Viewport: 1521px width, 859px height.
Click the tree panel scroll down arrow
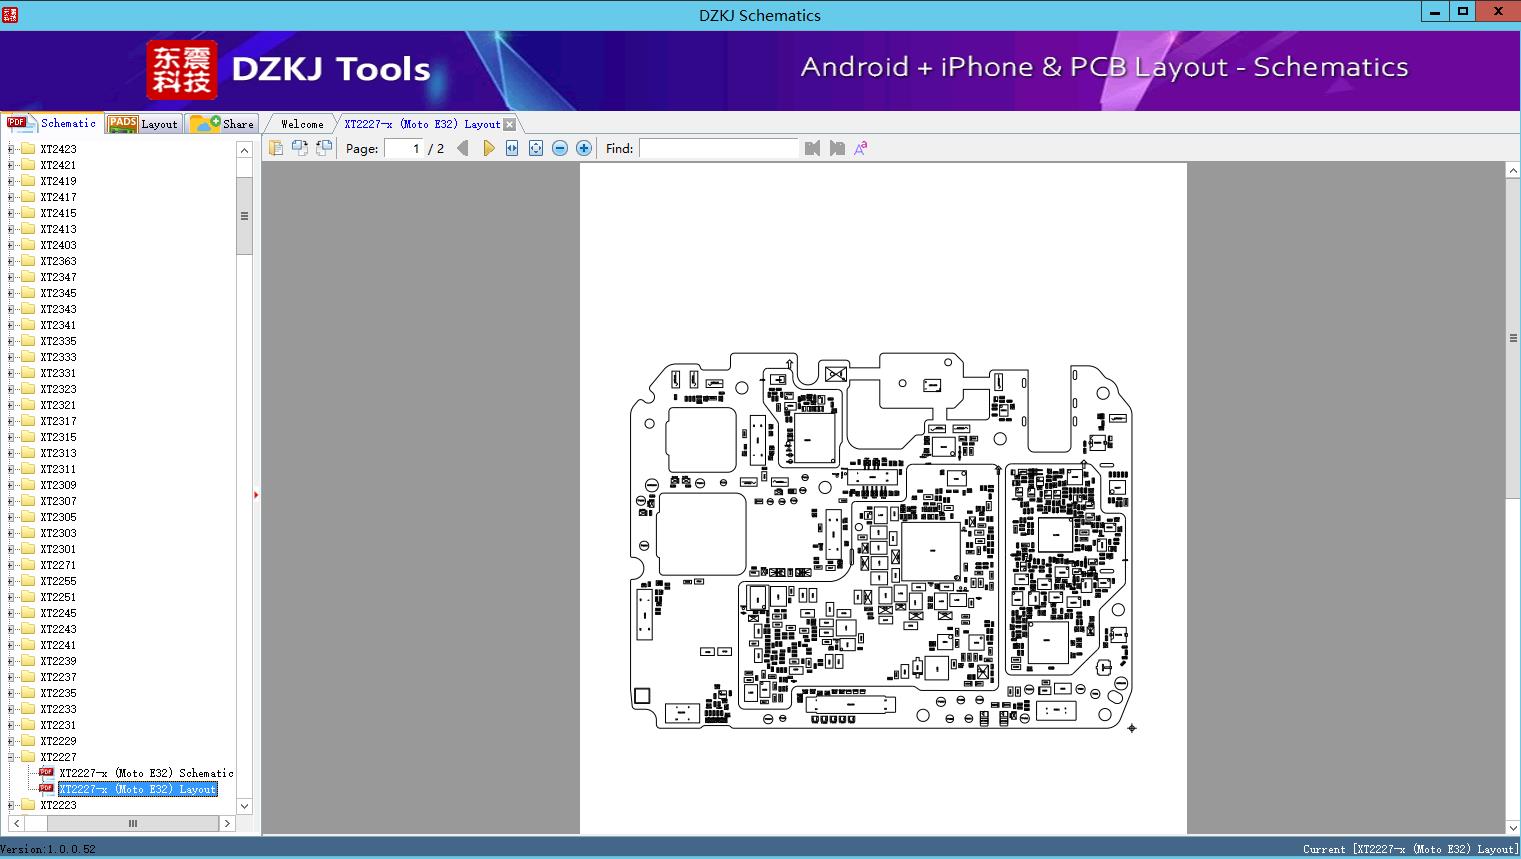click(244, 806)
